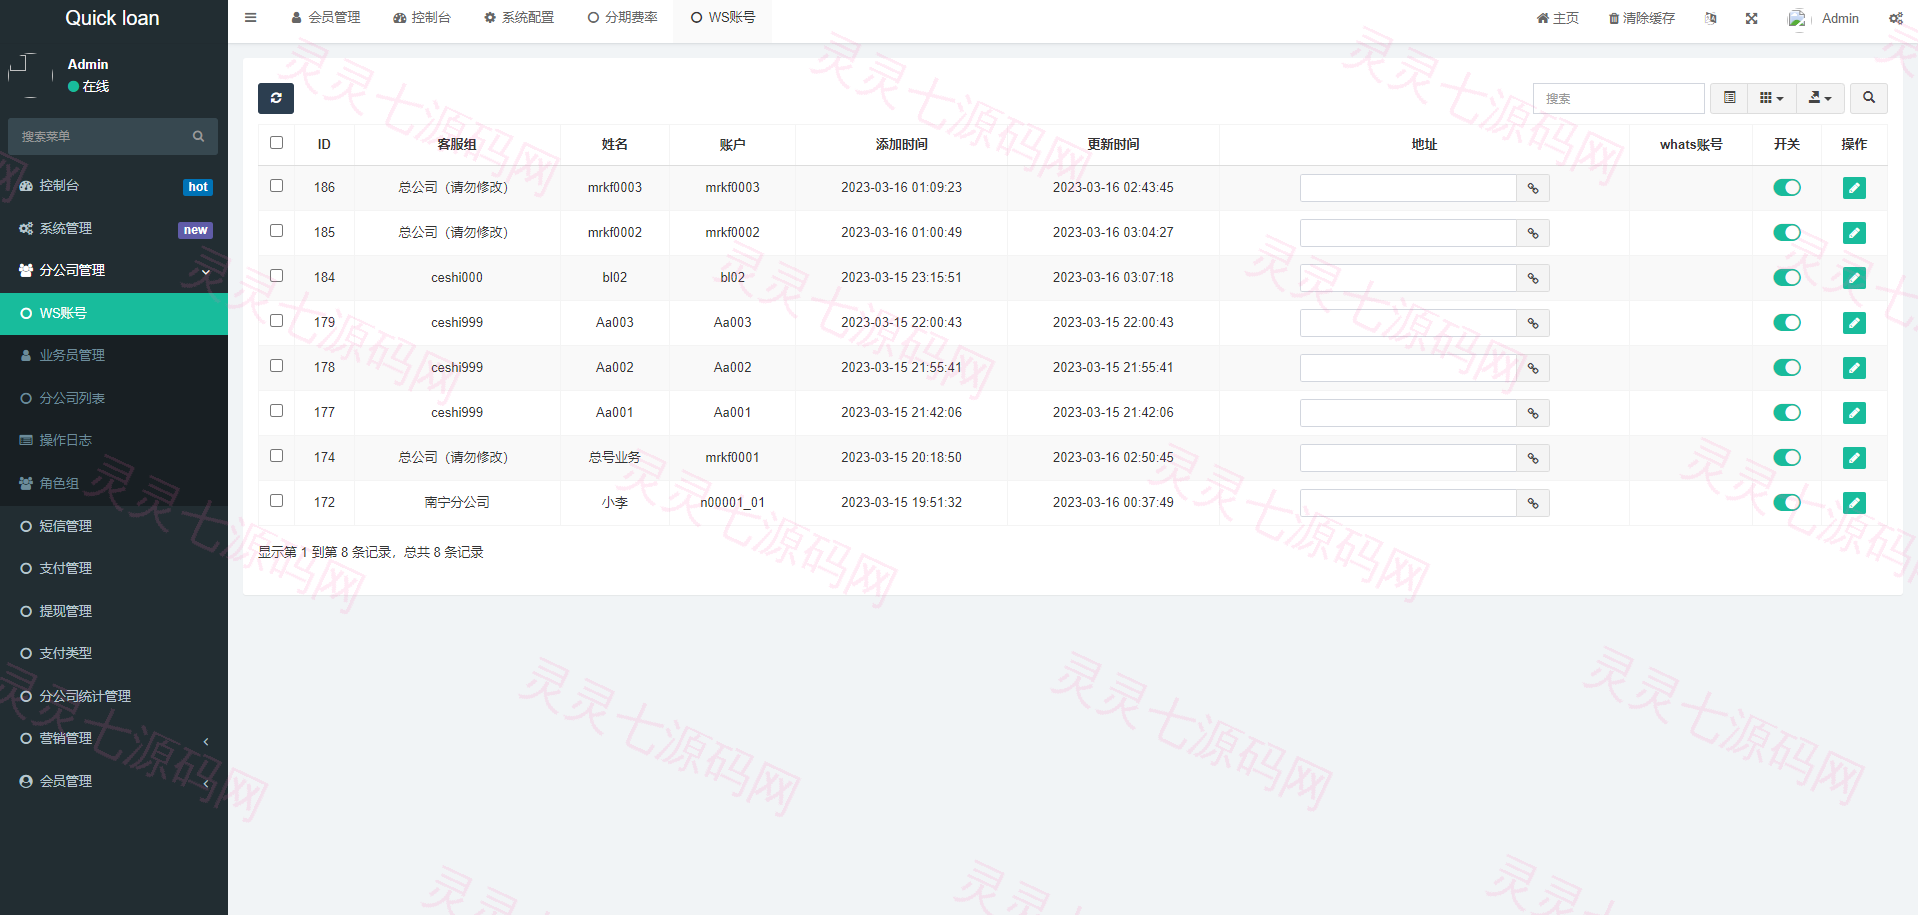Expand the 会员管理 sidebar menu
1918x915 pixels.
tap(114, 782)
